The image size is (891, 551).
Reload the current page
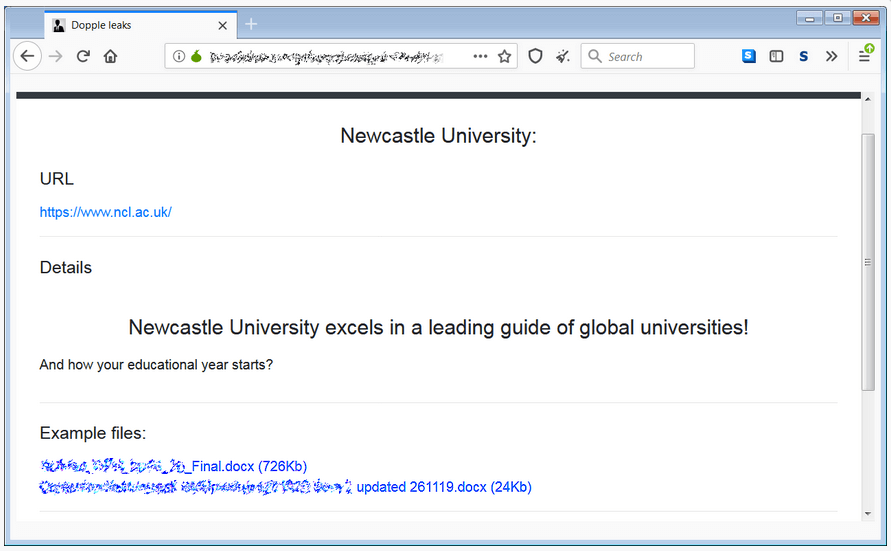[83, 57]
